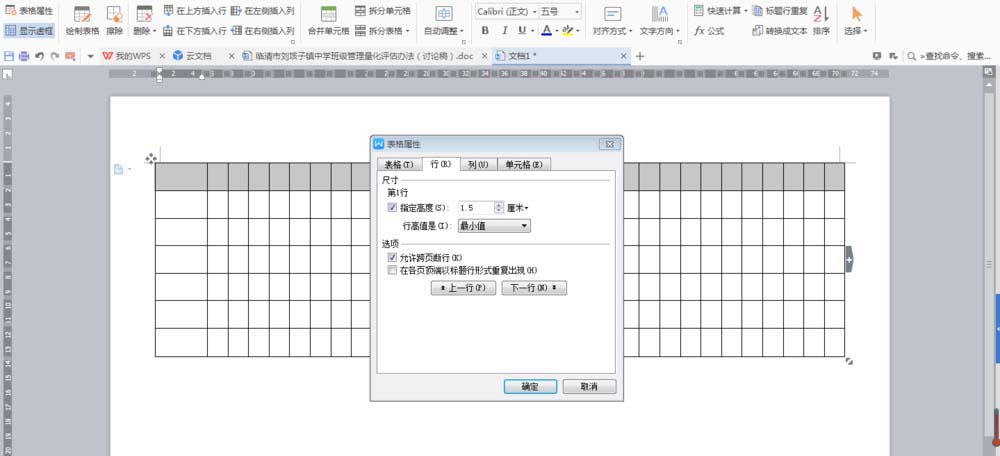Click the table move handle above the table
Image resolution: width=1000 pixels, height=456 pixels.
(150, 158)
